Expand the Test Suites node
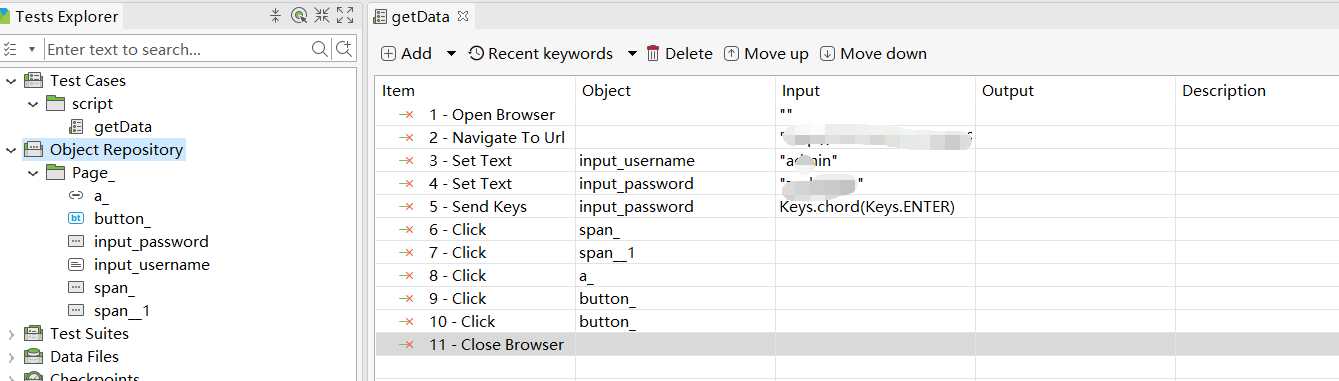 click(x=10, y=333)
